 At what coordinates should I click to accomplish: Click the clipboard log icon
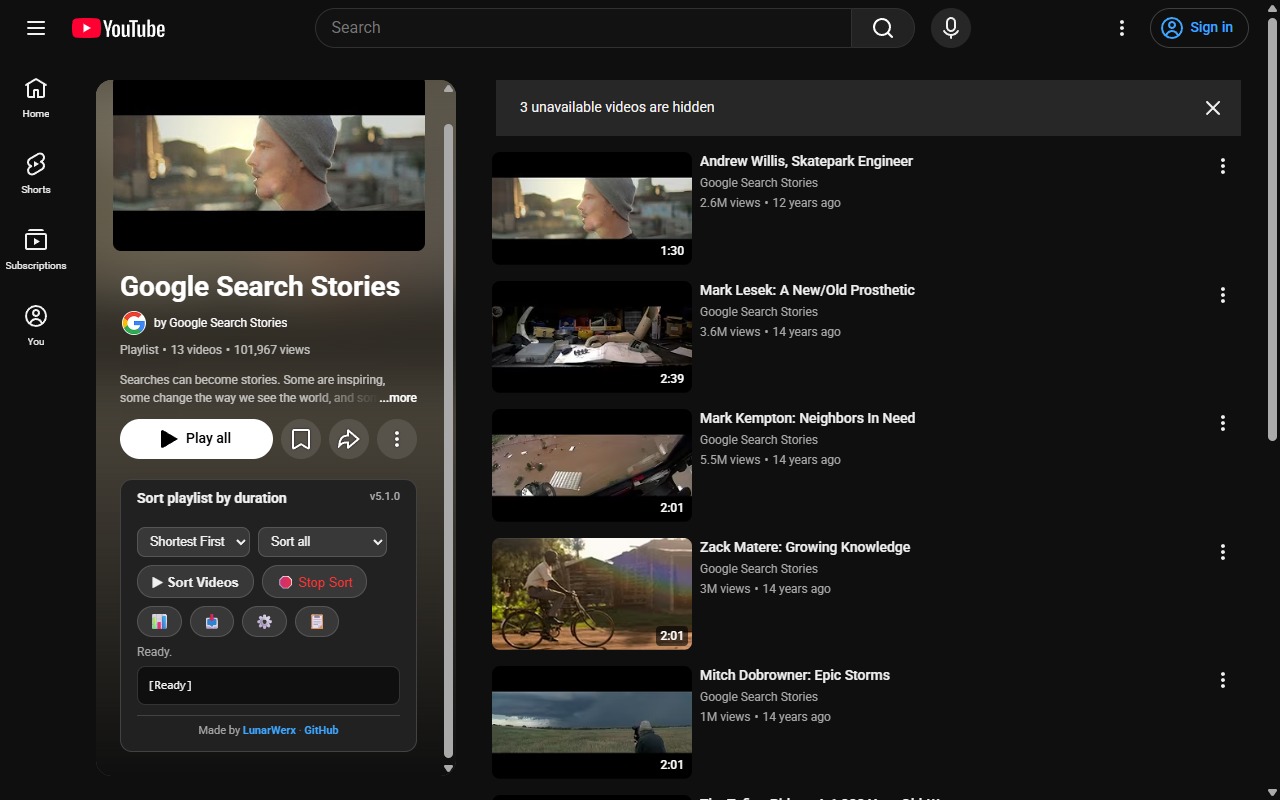pyautogui.click(x=317, y=622)
